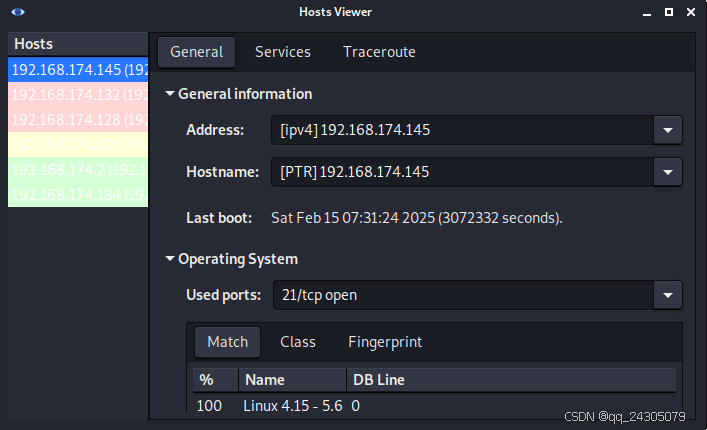This screenshot has width=707, height=430.
Task: Click the Hosts column header
Action: coord(78,44)
